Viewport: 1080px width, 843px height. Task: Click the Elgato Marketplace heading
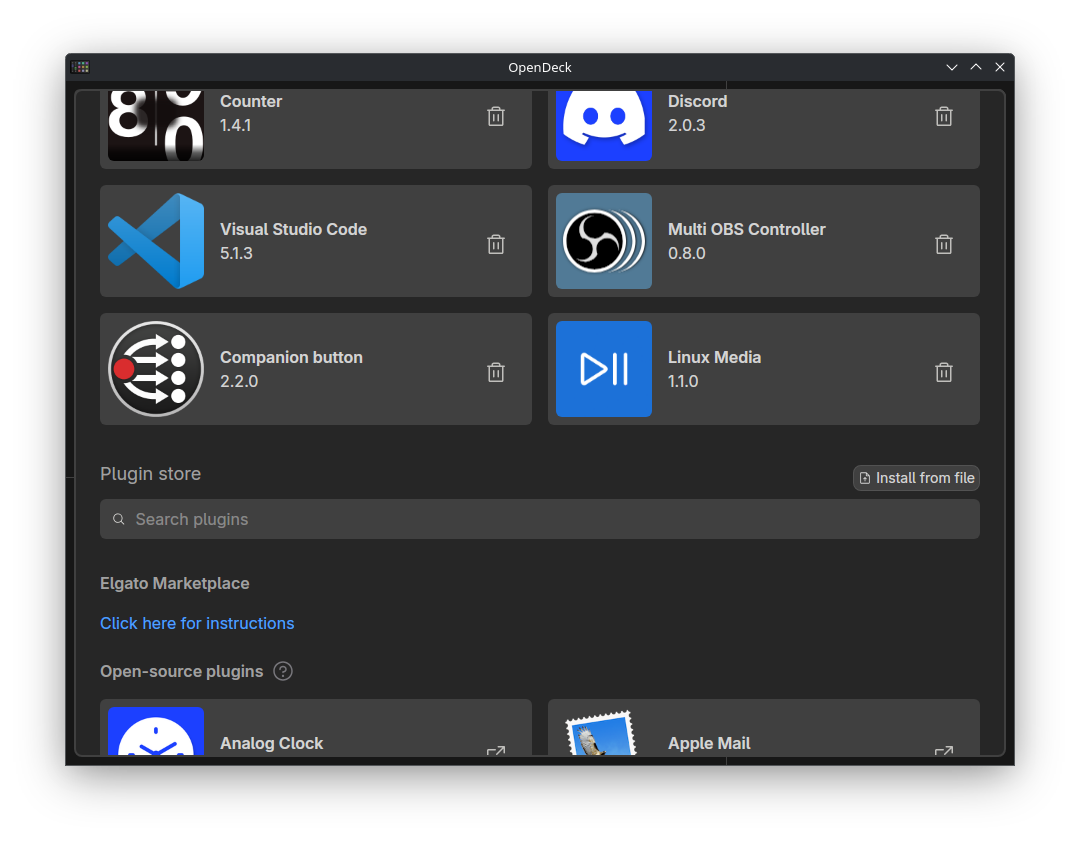point(174,583)
